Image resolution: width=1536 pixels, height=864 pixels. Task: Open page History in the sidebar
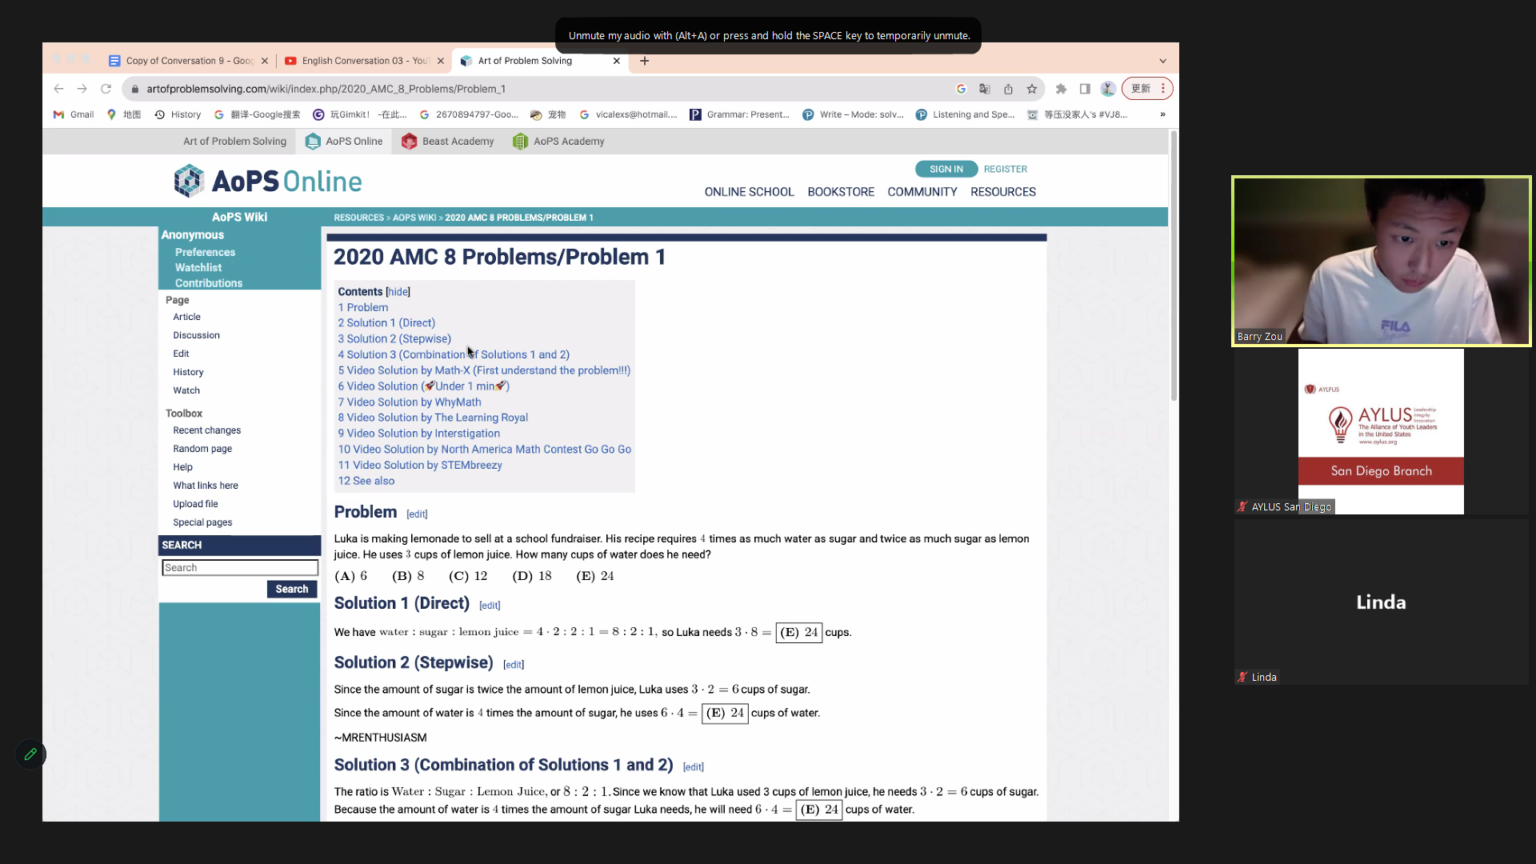[x=188, y=372]
